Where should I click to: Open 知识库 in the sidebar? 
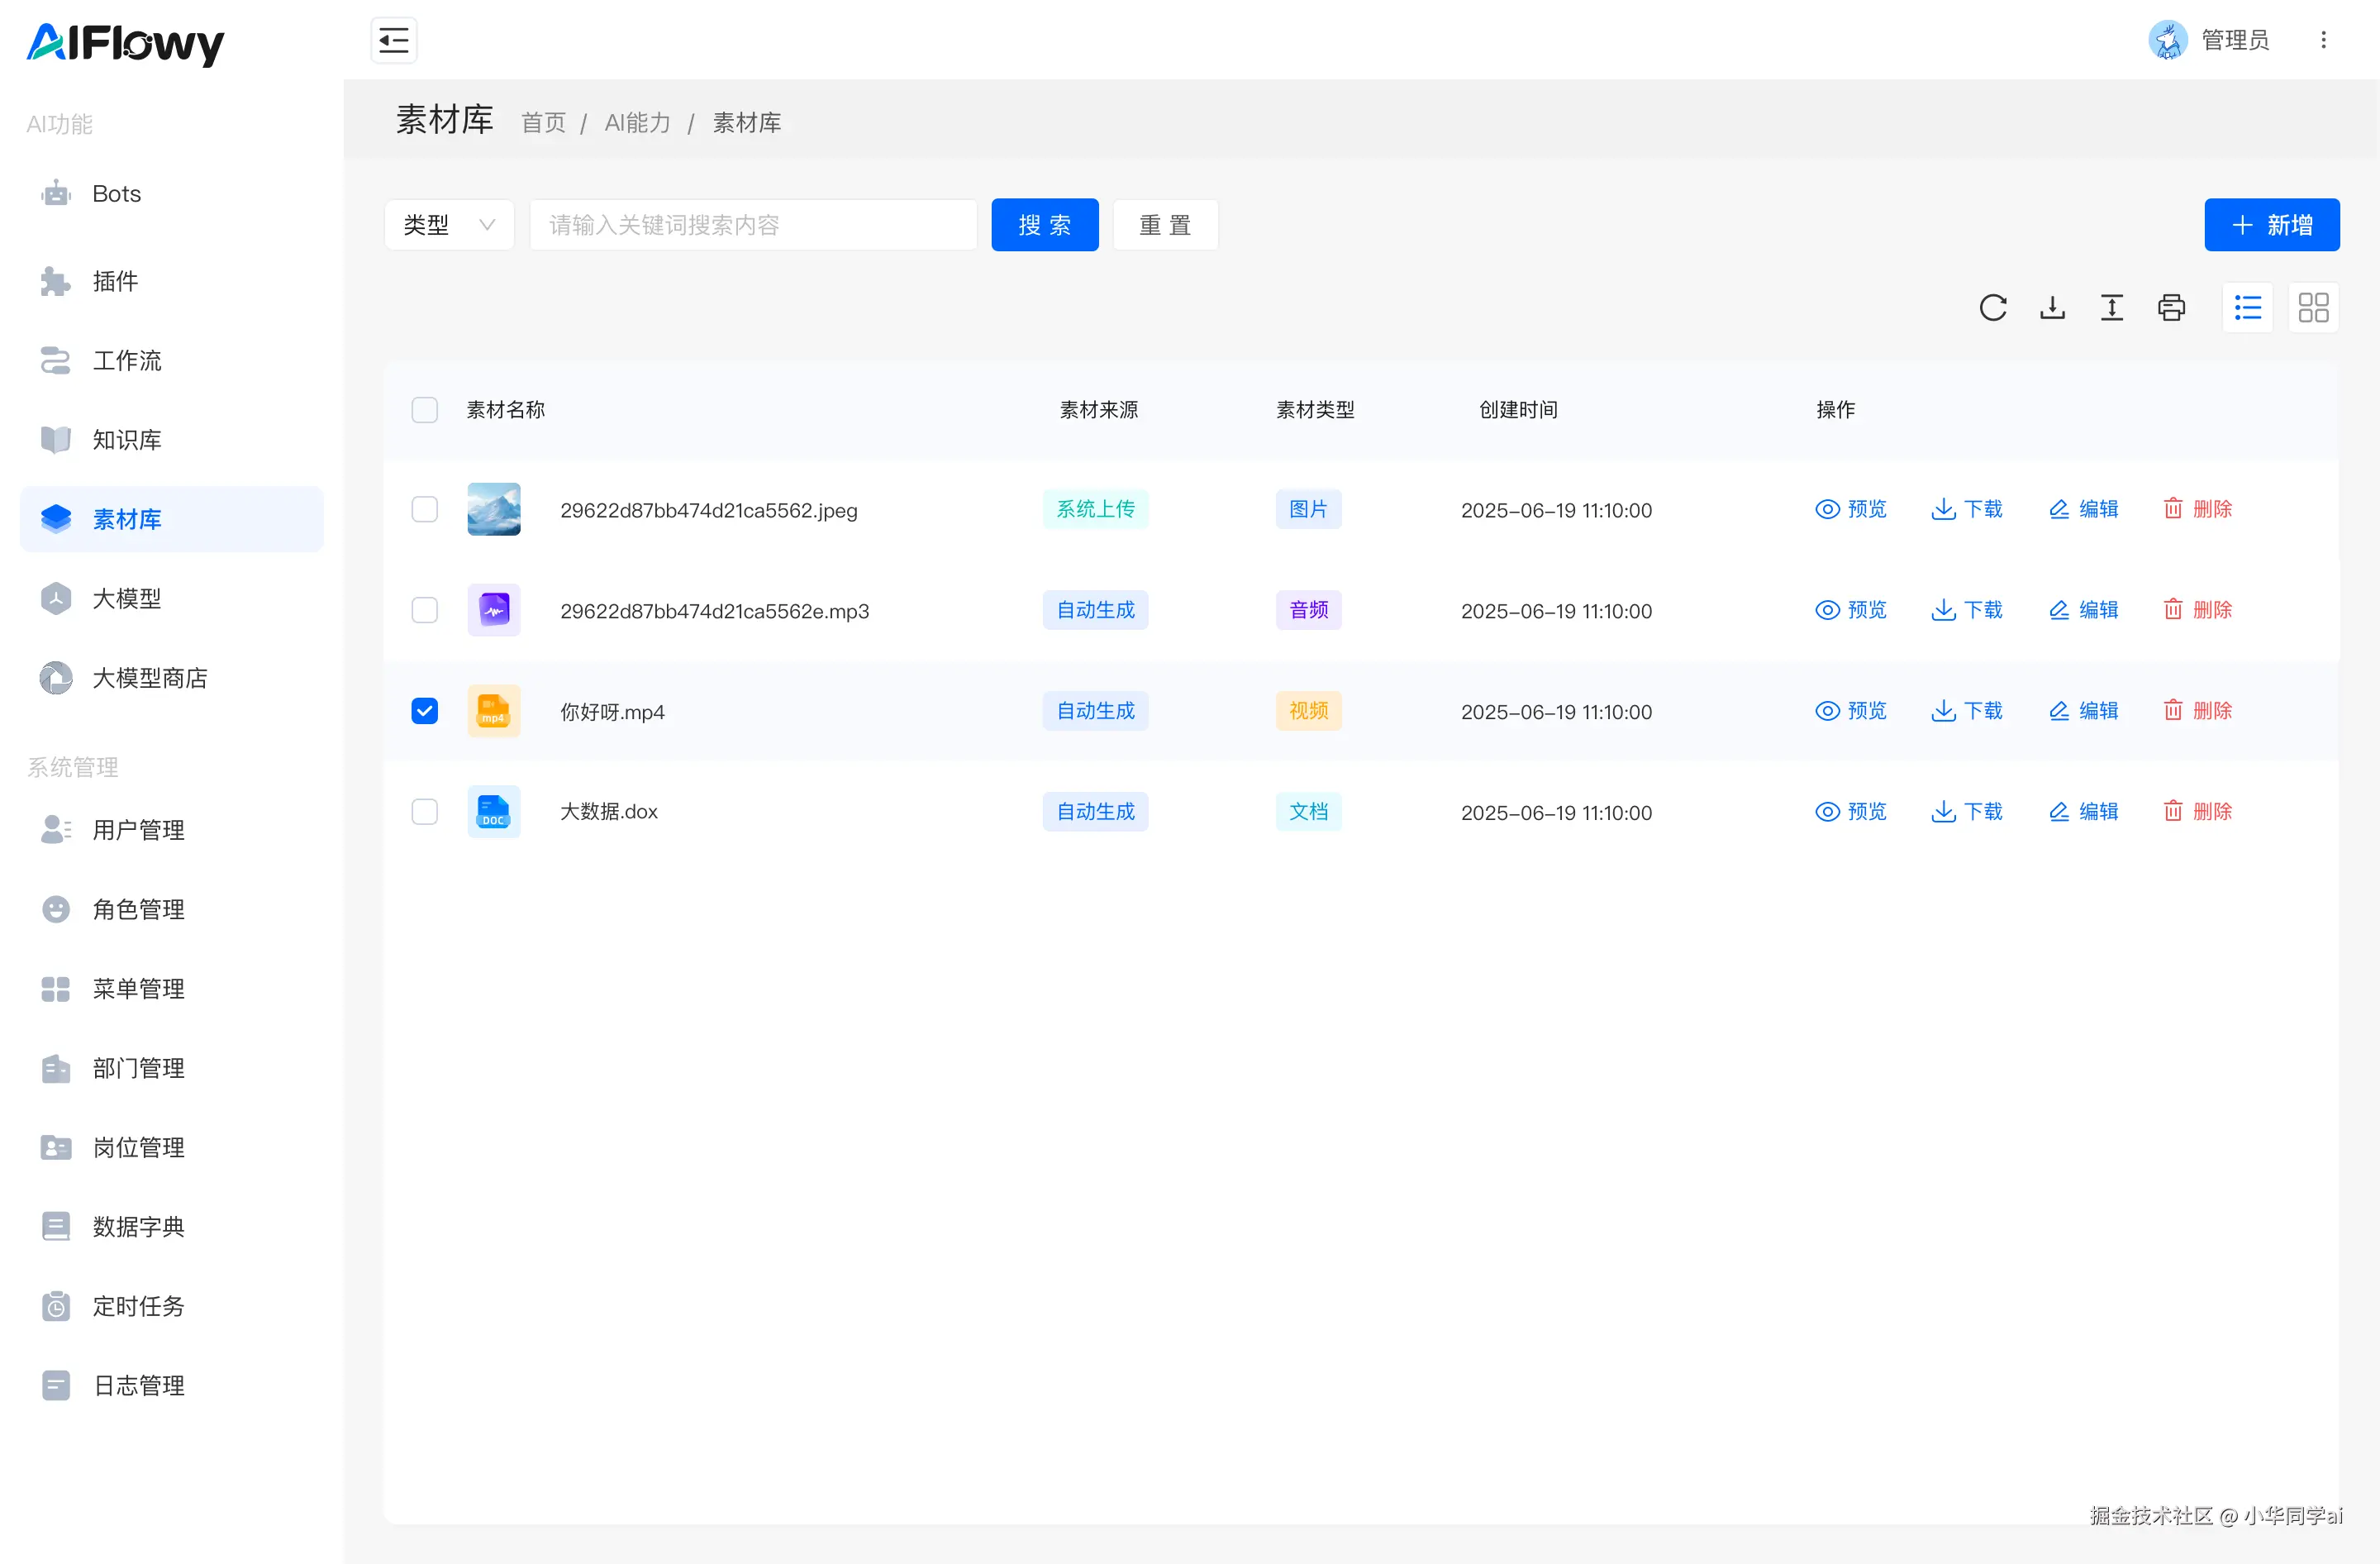(127, 440)
